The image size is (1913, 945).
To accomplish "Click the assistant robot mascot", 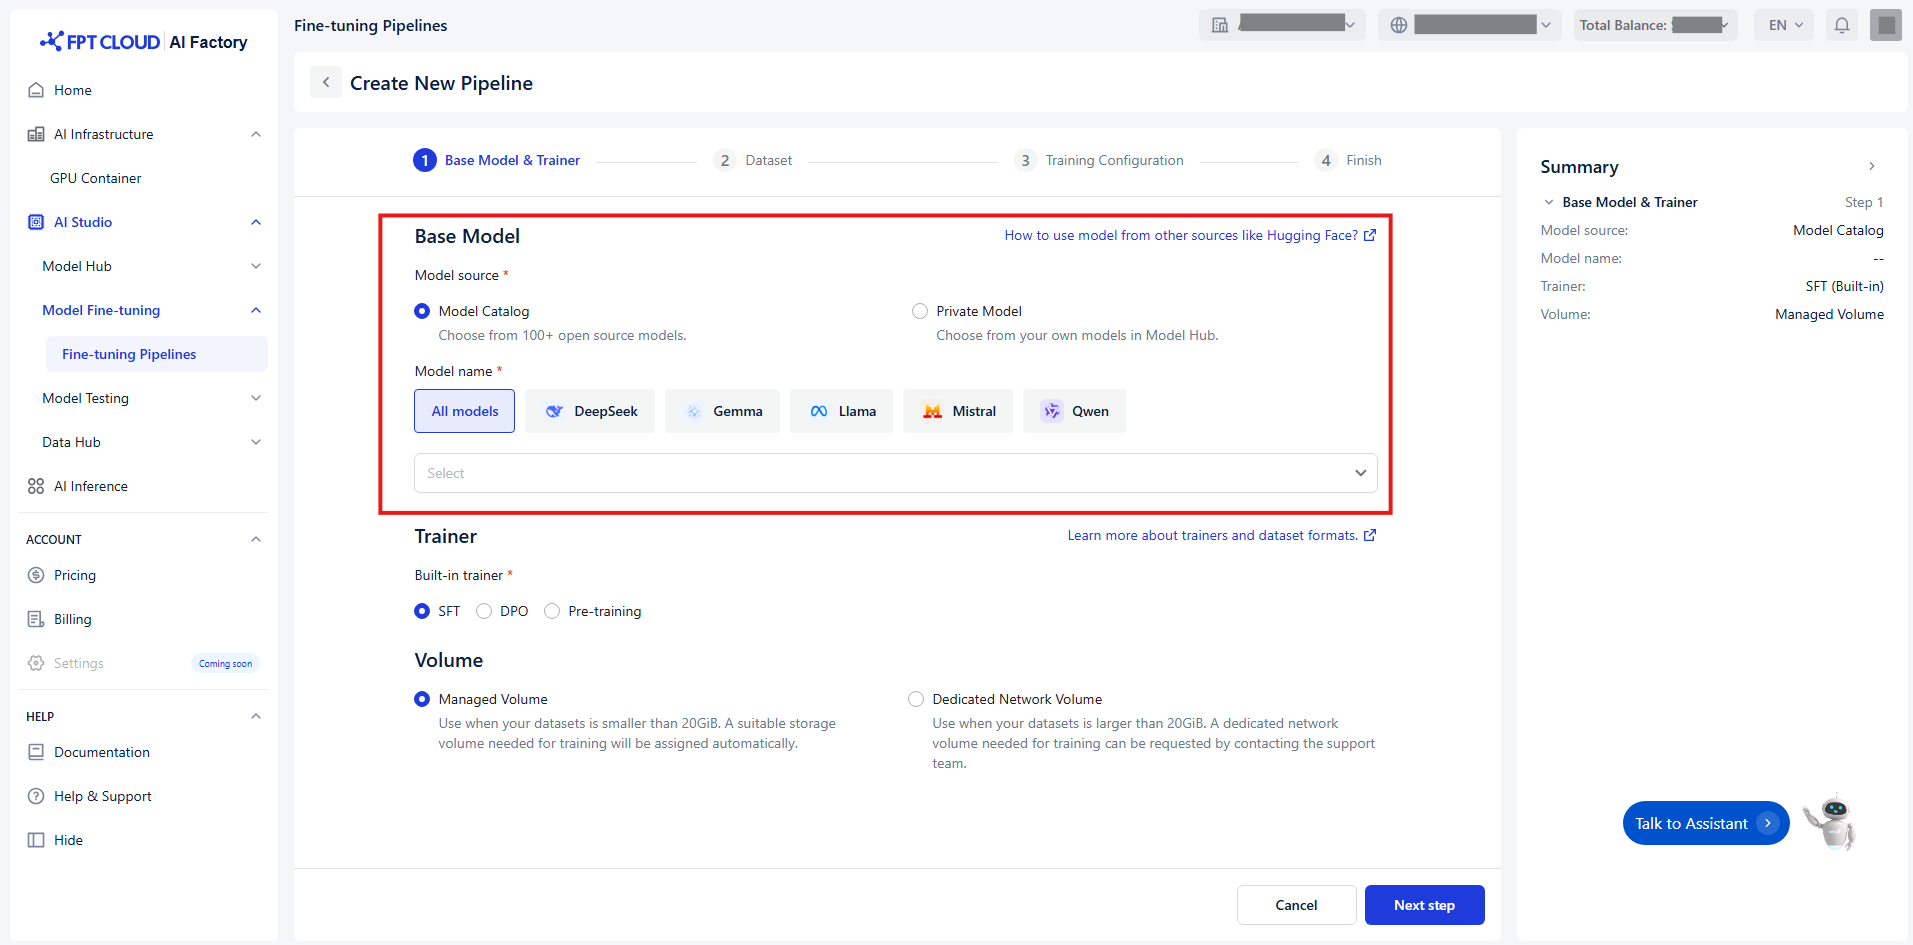I will click(x=1830, y=822).
